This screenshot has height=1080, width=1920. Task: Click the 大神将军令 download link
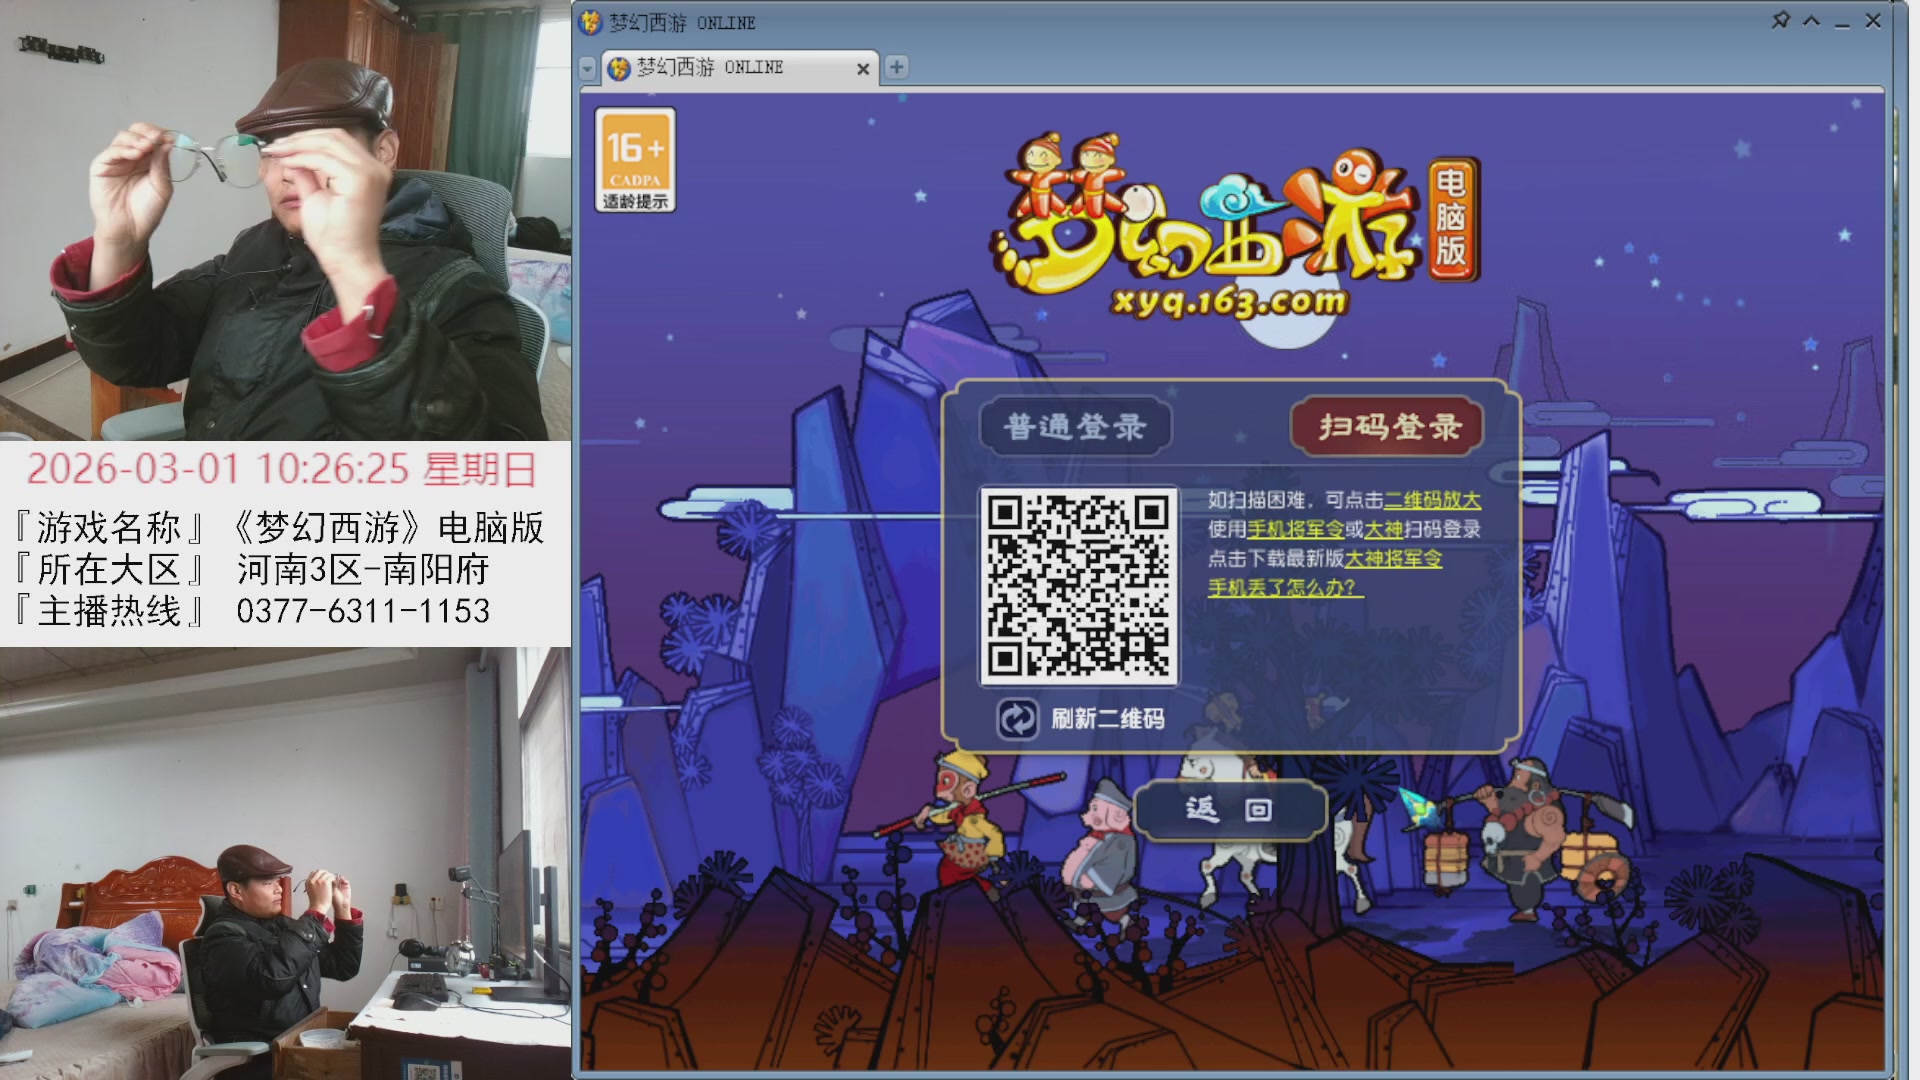pyautogui.click(x=1393, y=559)
